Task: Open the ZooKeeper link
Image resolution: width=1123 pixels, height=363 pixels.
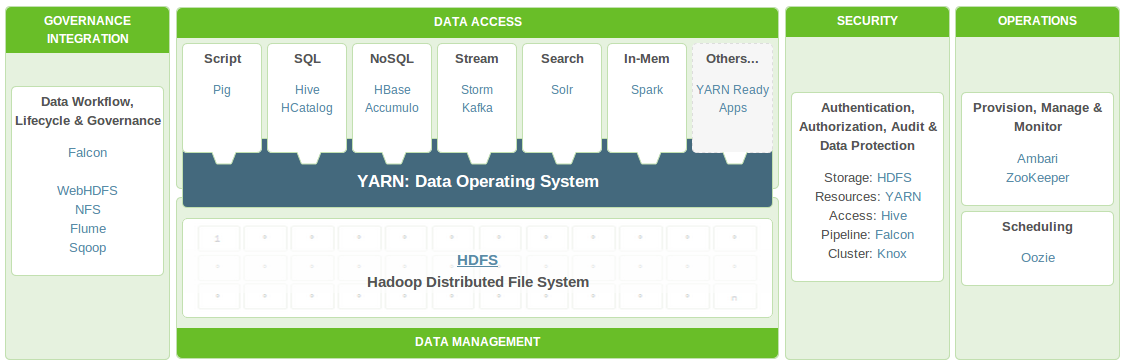Action: (1038, 178)
